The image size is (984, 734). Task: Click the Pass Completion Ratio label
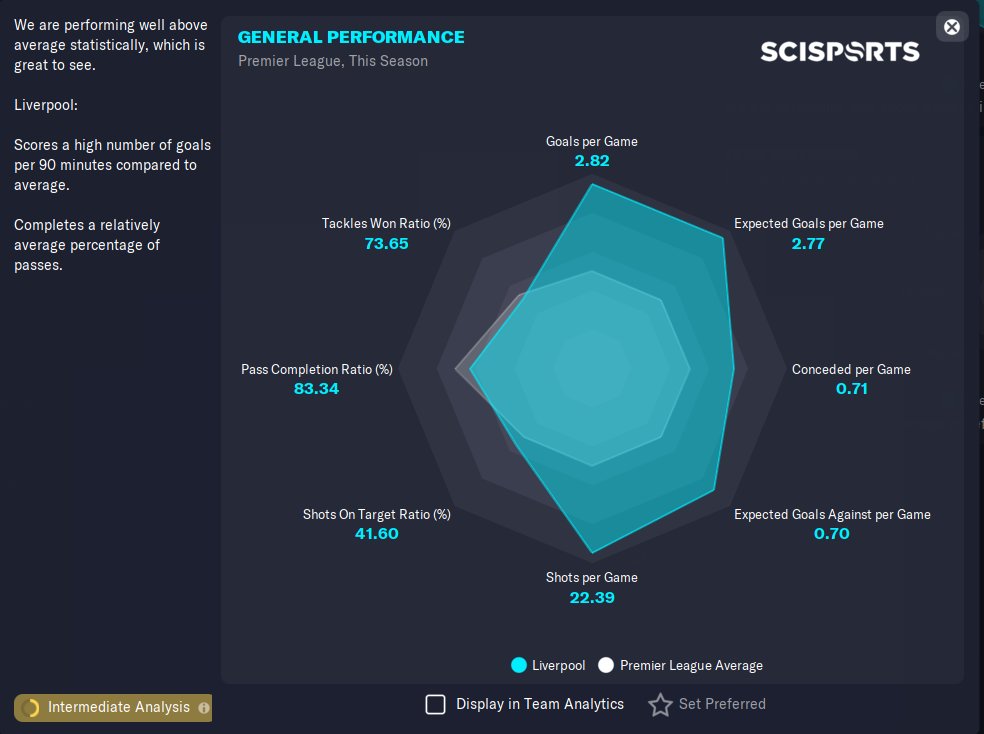316,369
